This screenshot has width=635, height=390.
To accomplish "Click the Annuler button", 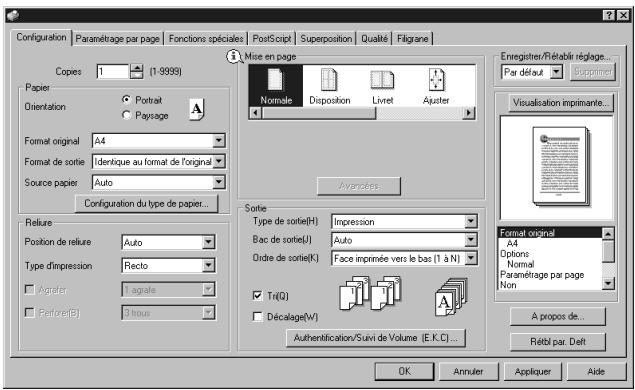I will point(468,371).
